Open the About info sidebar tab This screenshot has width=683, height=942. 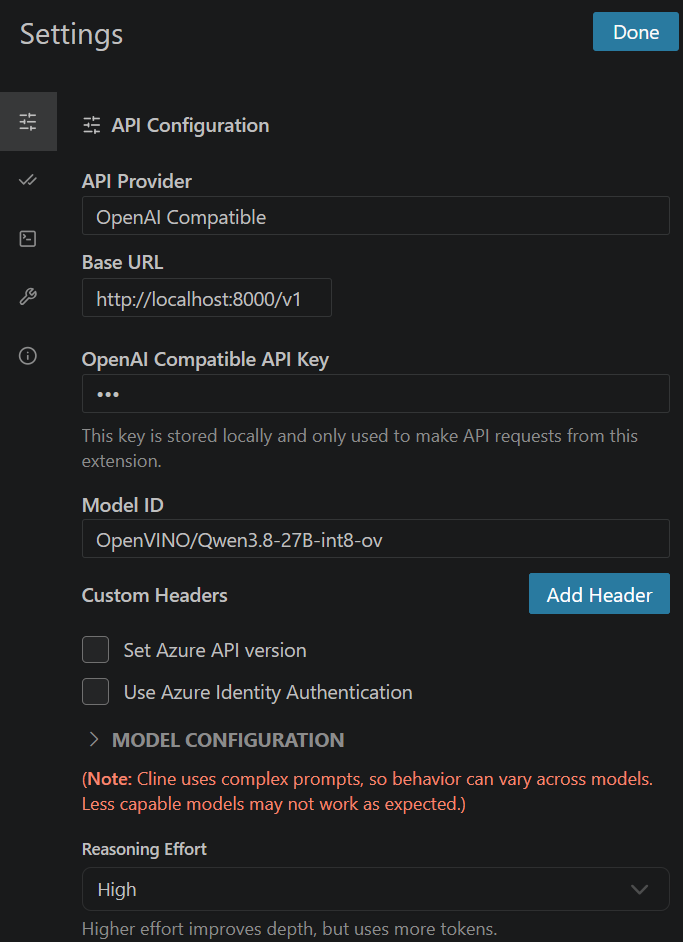coord(28,356)
